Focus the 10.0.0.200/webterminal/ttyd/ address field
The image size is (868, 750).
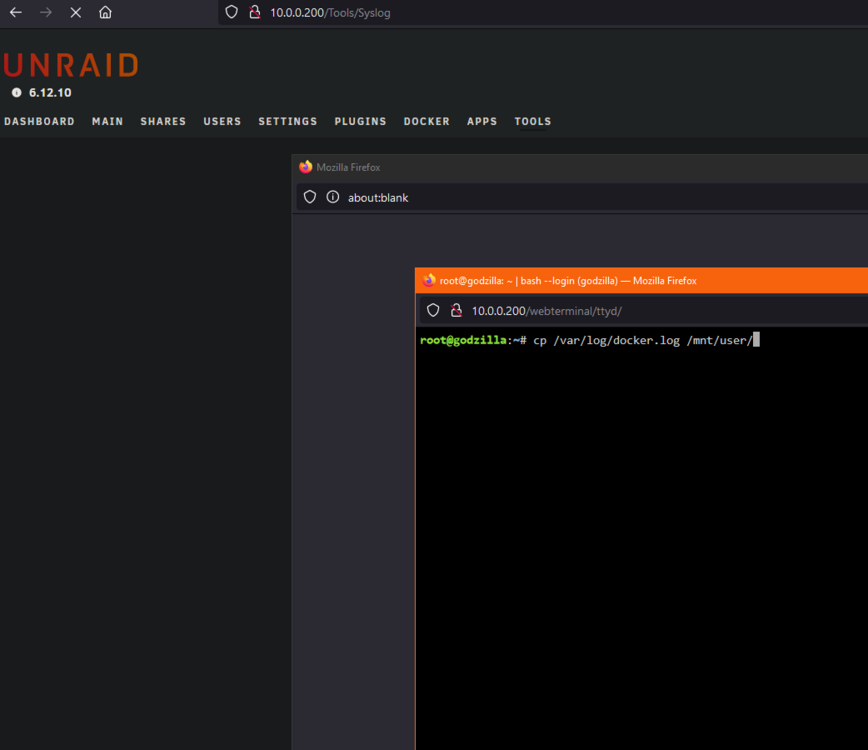tap(644, 311)
